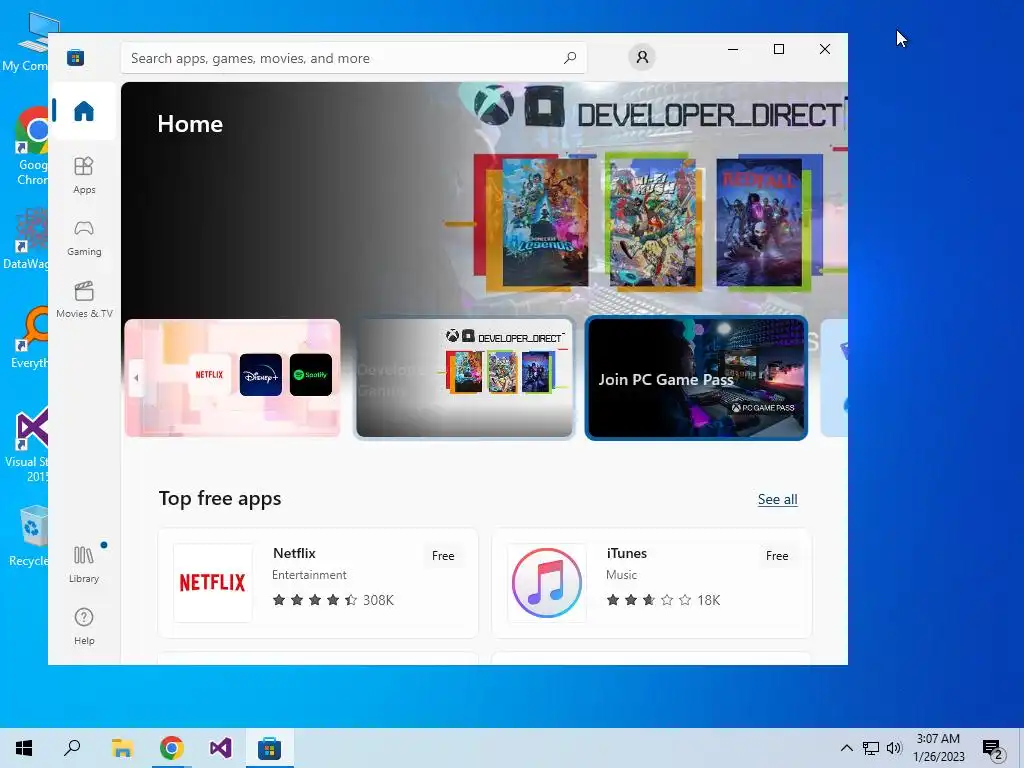Open Visual Studio from the taskbar
The image size is (1024, 768).
(x=221, y=748)
